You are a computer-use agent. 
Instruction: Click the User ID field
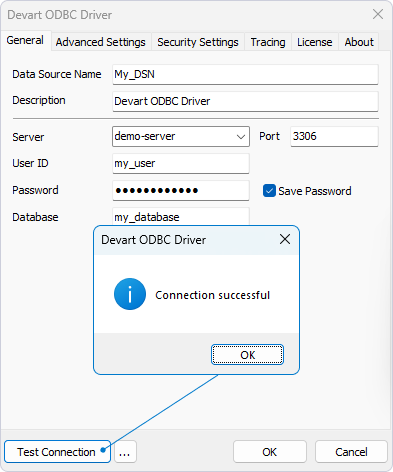[181, 163]
